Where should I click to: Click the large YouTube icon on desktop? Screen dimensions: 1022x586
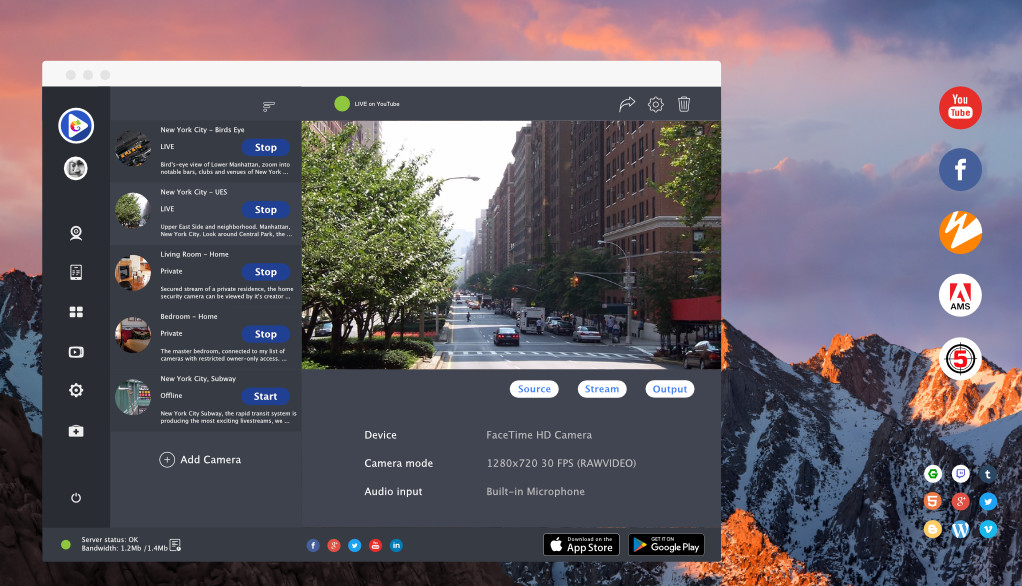pyautogui.click(x=960, y=108)
